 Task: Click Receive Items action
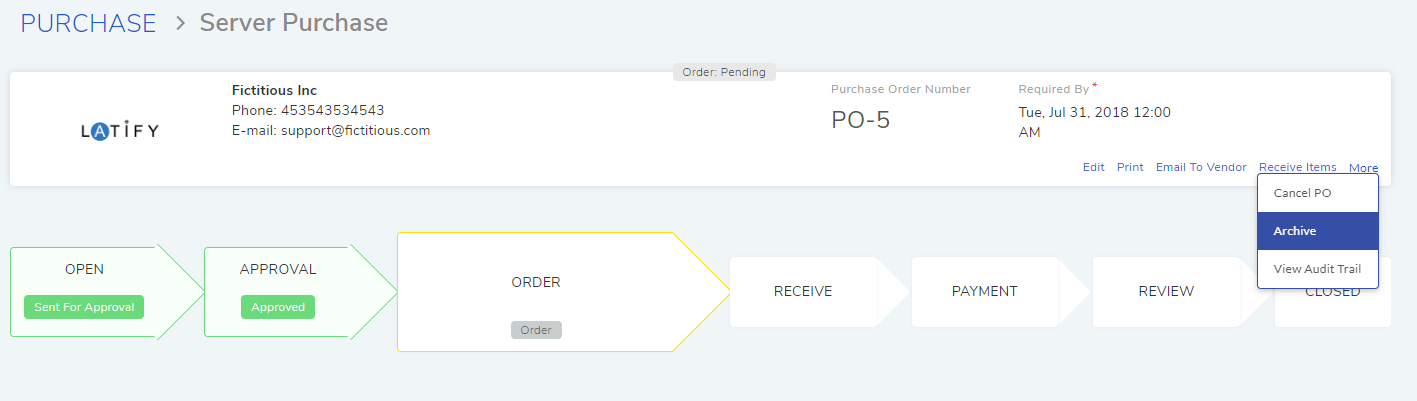(1298, 167)
